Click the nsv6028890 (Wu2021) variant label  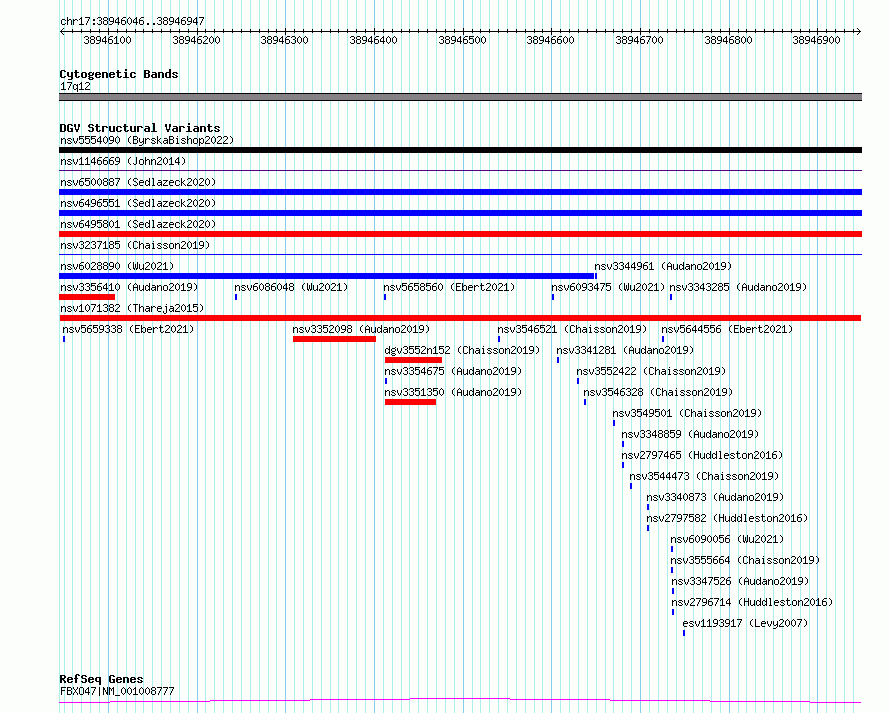116,266
